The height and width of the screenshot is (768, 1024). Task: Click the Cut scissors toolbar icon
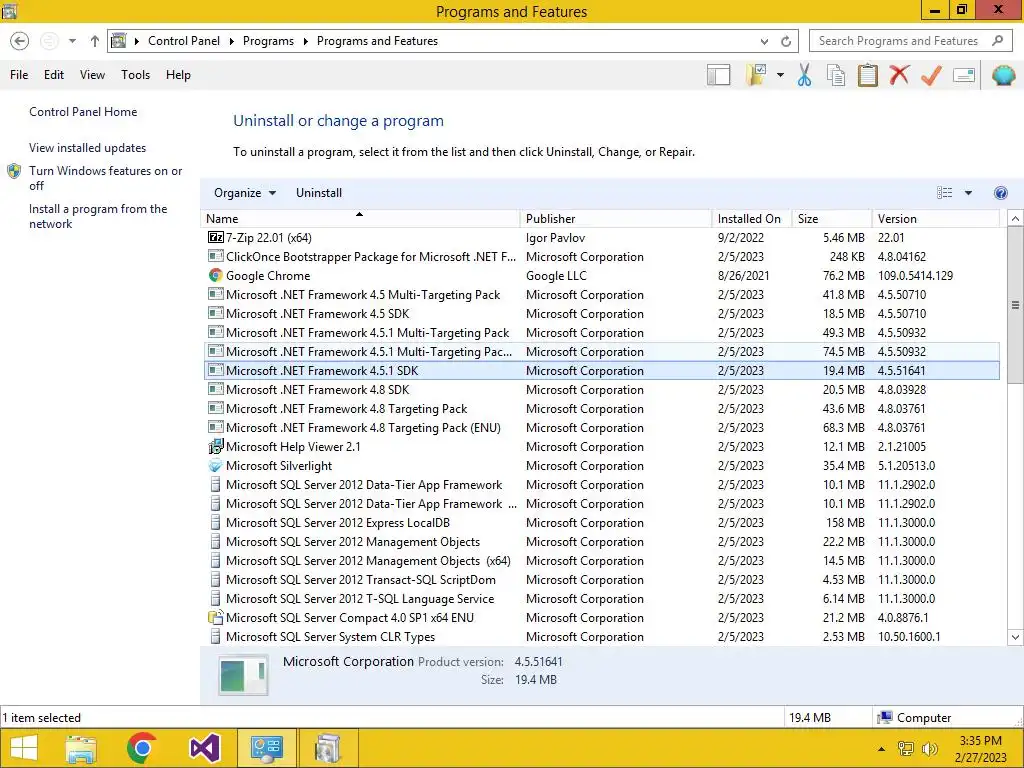coord(805,75)
